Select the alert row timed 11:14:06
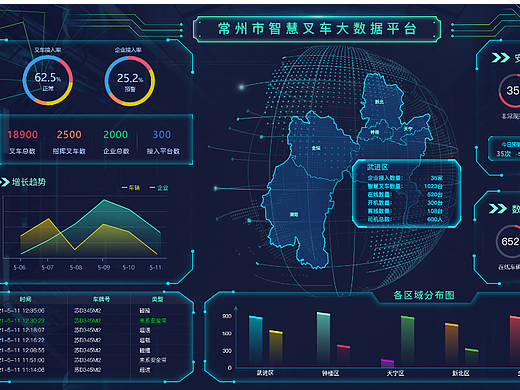520x390 pixels. pyautogui.click(x=96, y=370)
